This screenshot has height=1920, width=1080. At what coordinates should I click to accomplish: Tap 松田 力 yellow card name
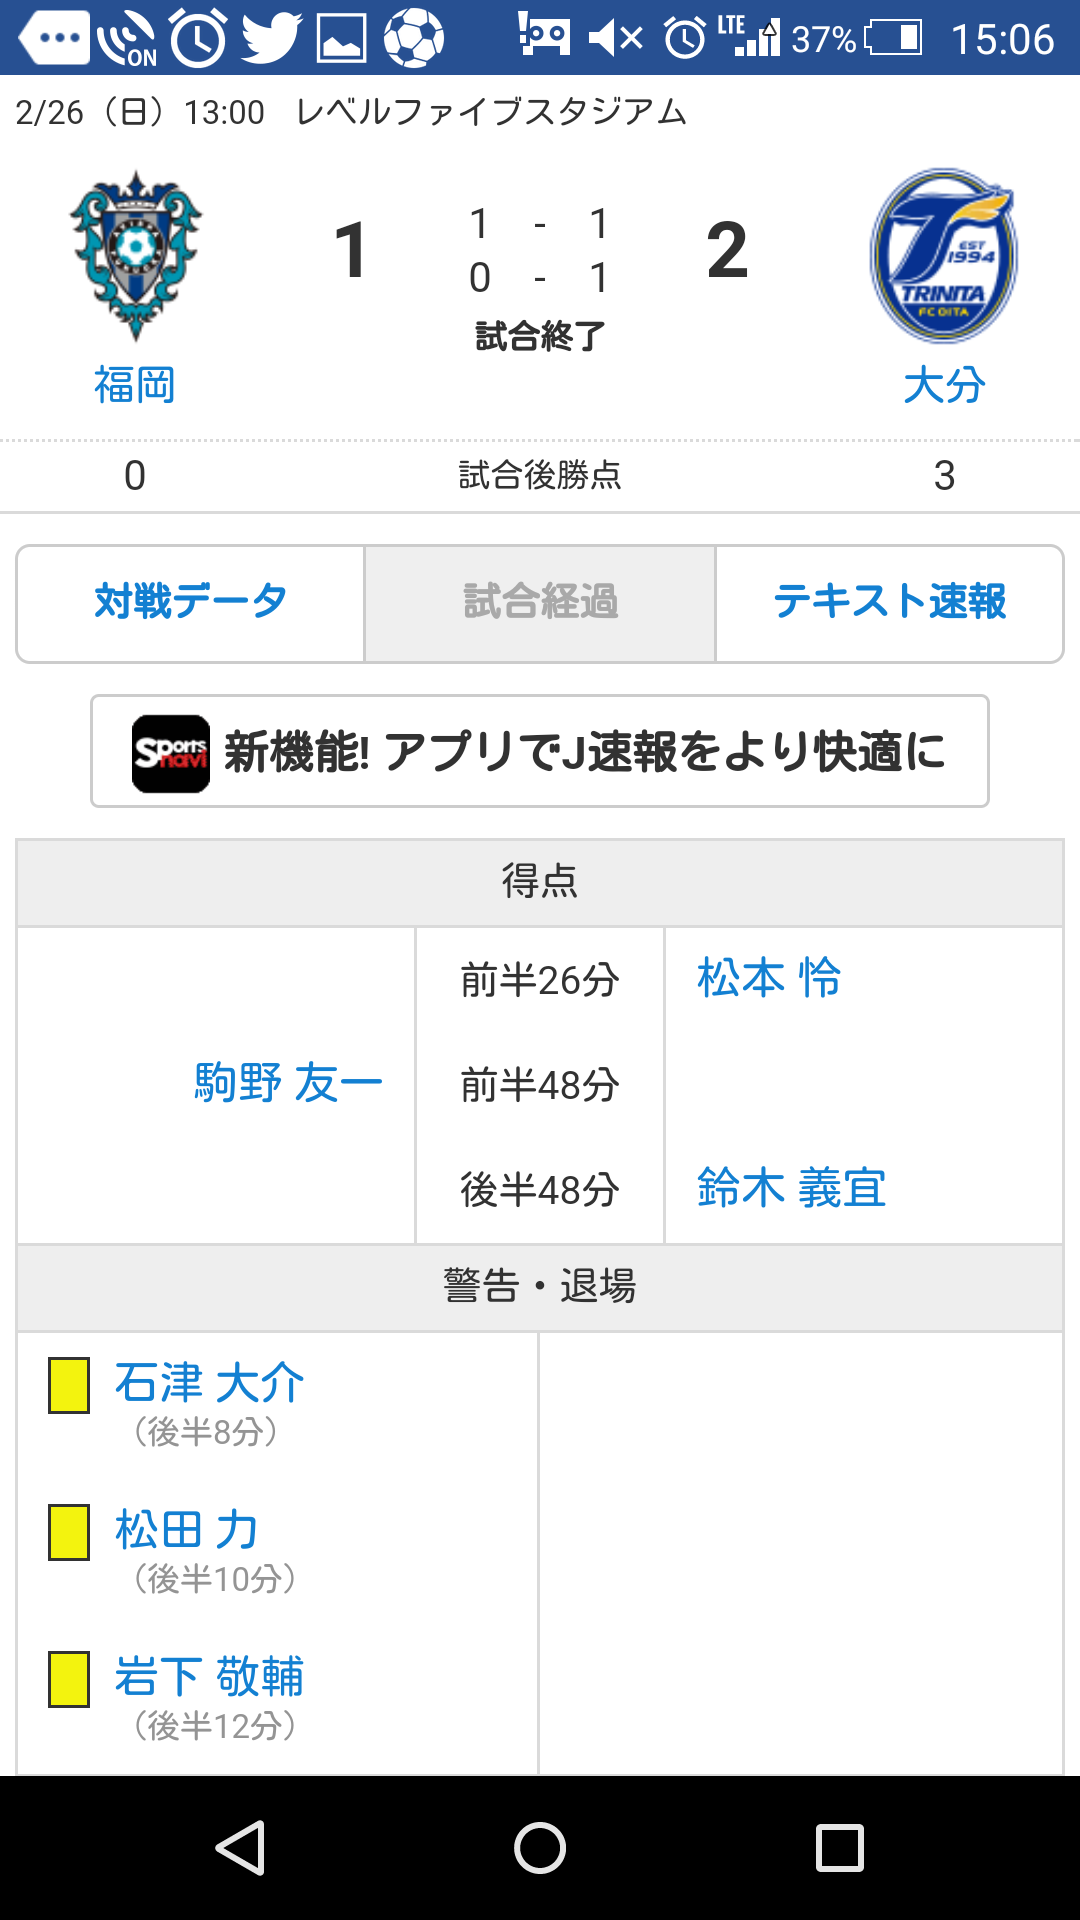pos(187,1530)
